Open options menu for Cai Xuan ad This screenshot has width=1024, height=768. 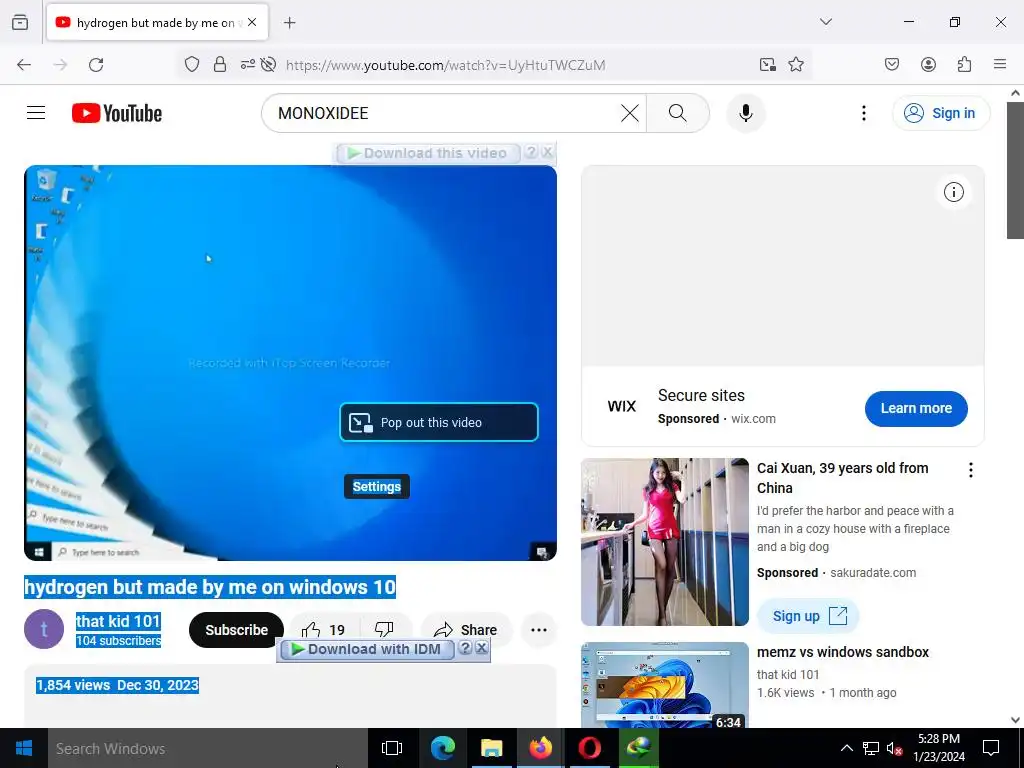coord(970,470)
